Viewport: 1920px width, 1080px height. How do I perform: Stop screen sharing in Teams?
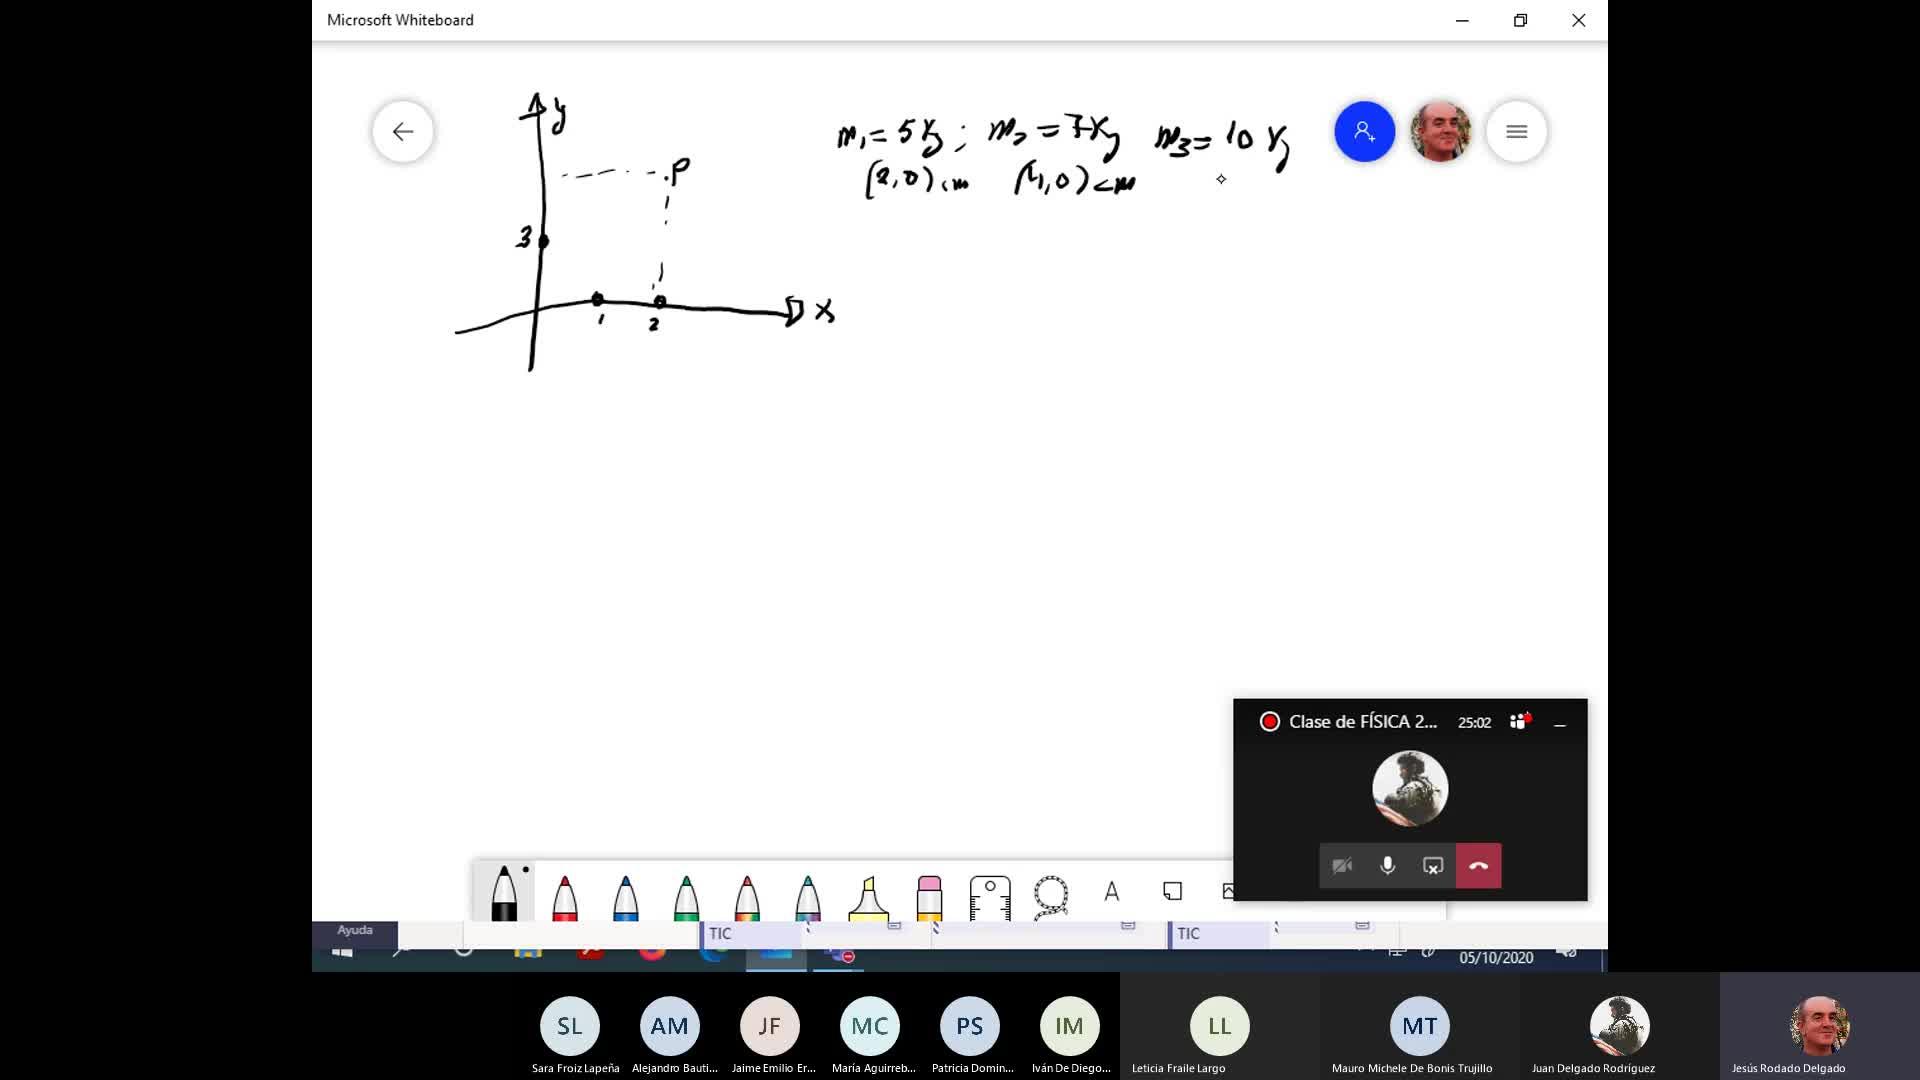point(1433,866)
